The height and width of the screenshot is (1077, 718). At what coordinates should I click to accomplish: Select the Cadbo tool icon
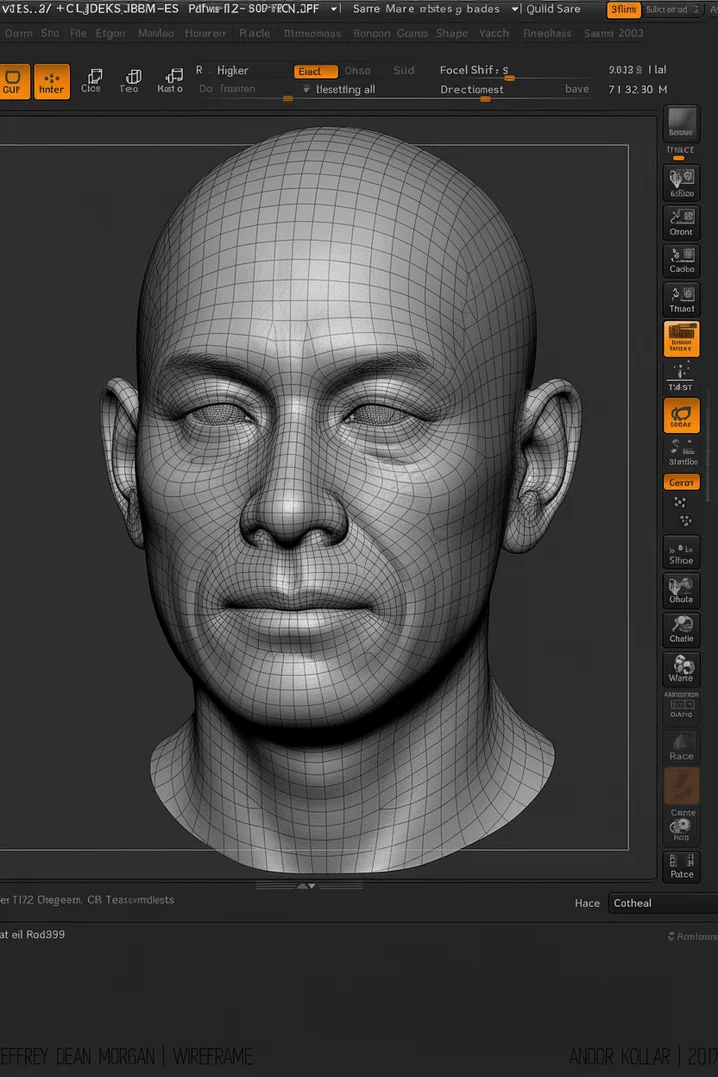tap(681, 260)
